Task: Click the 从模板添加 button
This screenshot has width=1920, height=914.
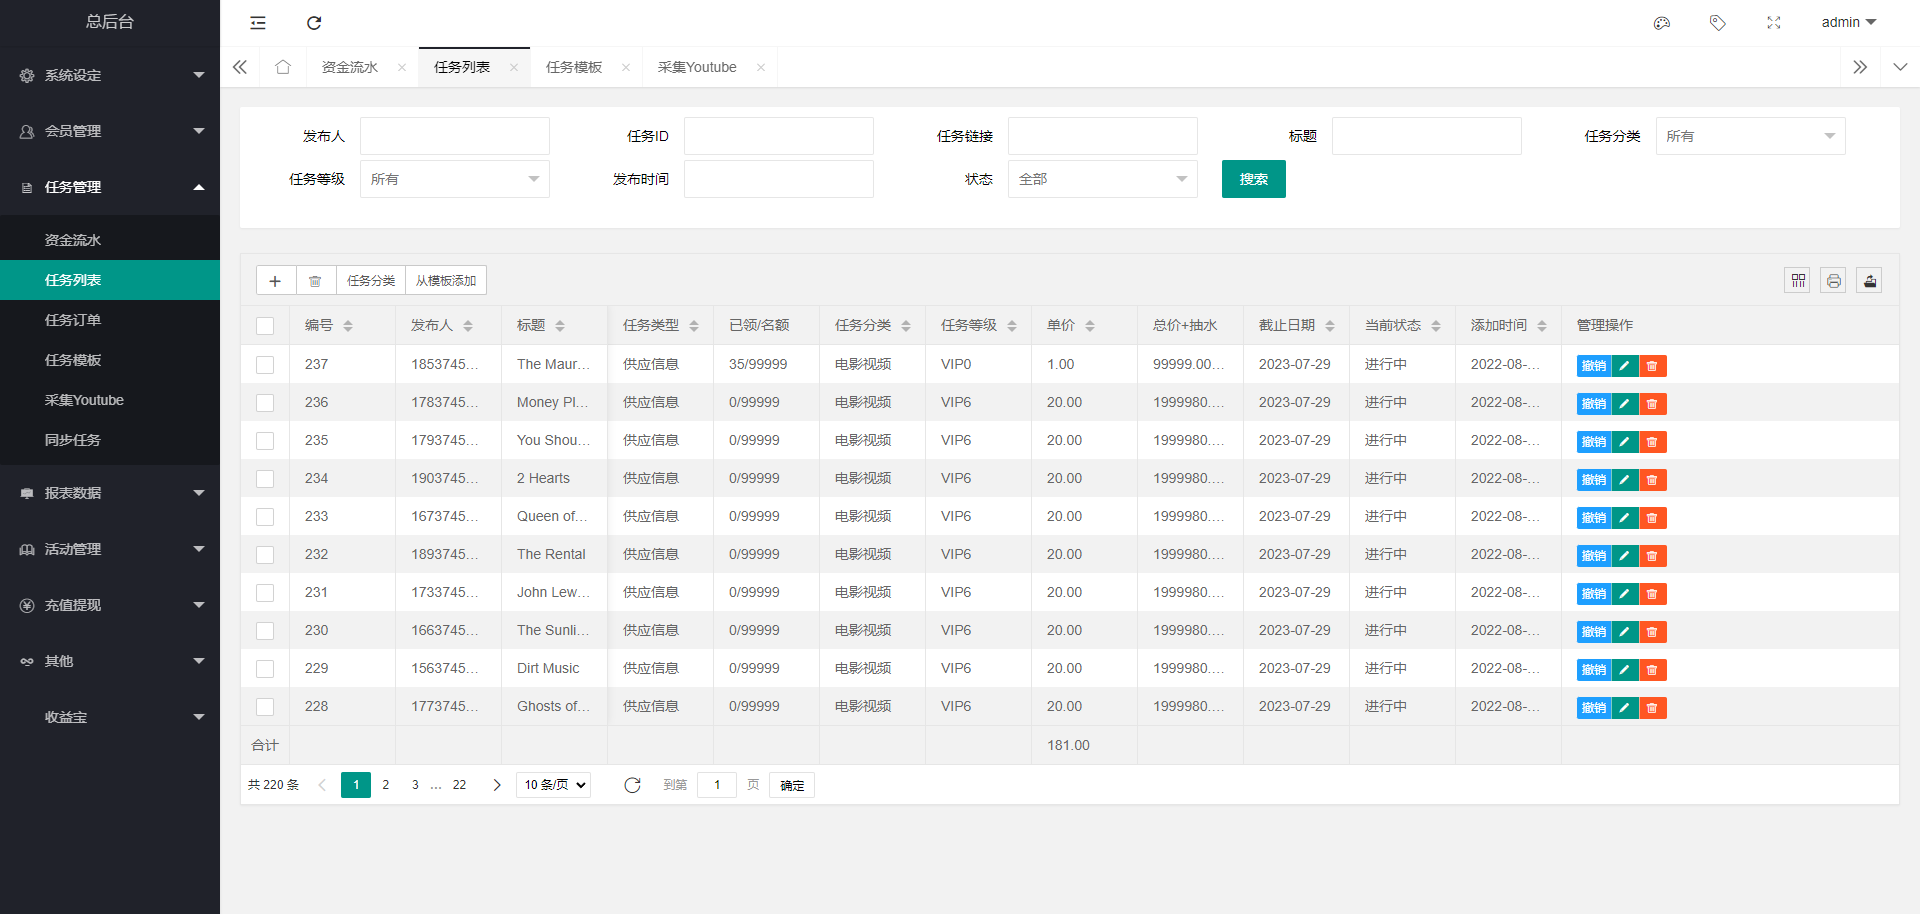Action: tap(446, 281)
